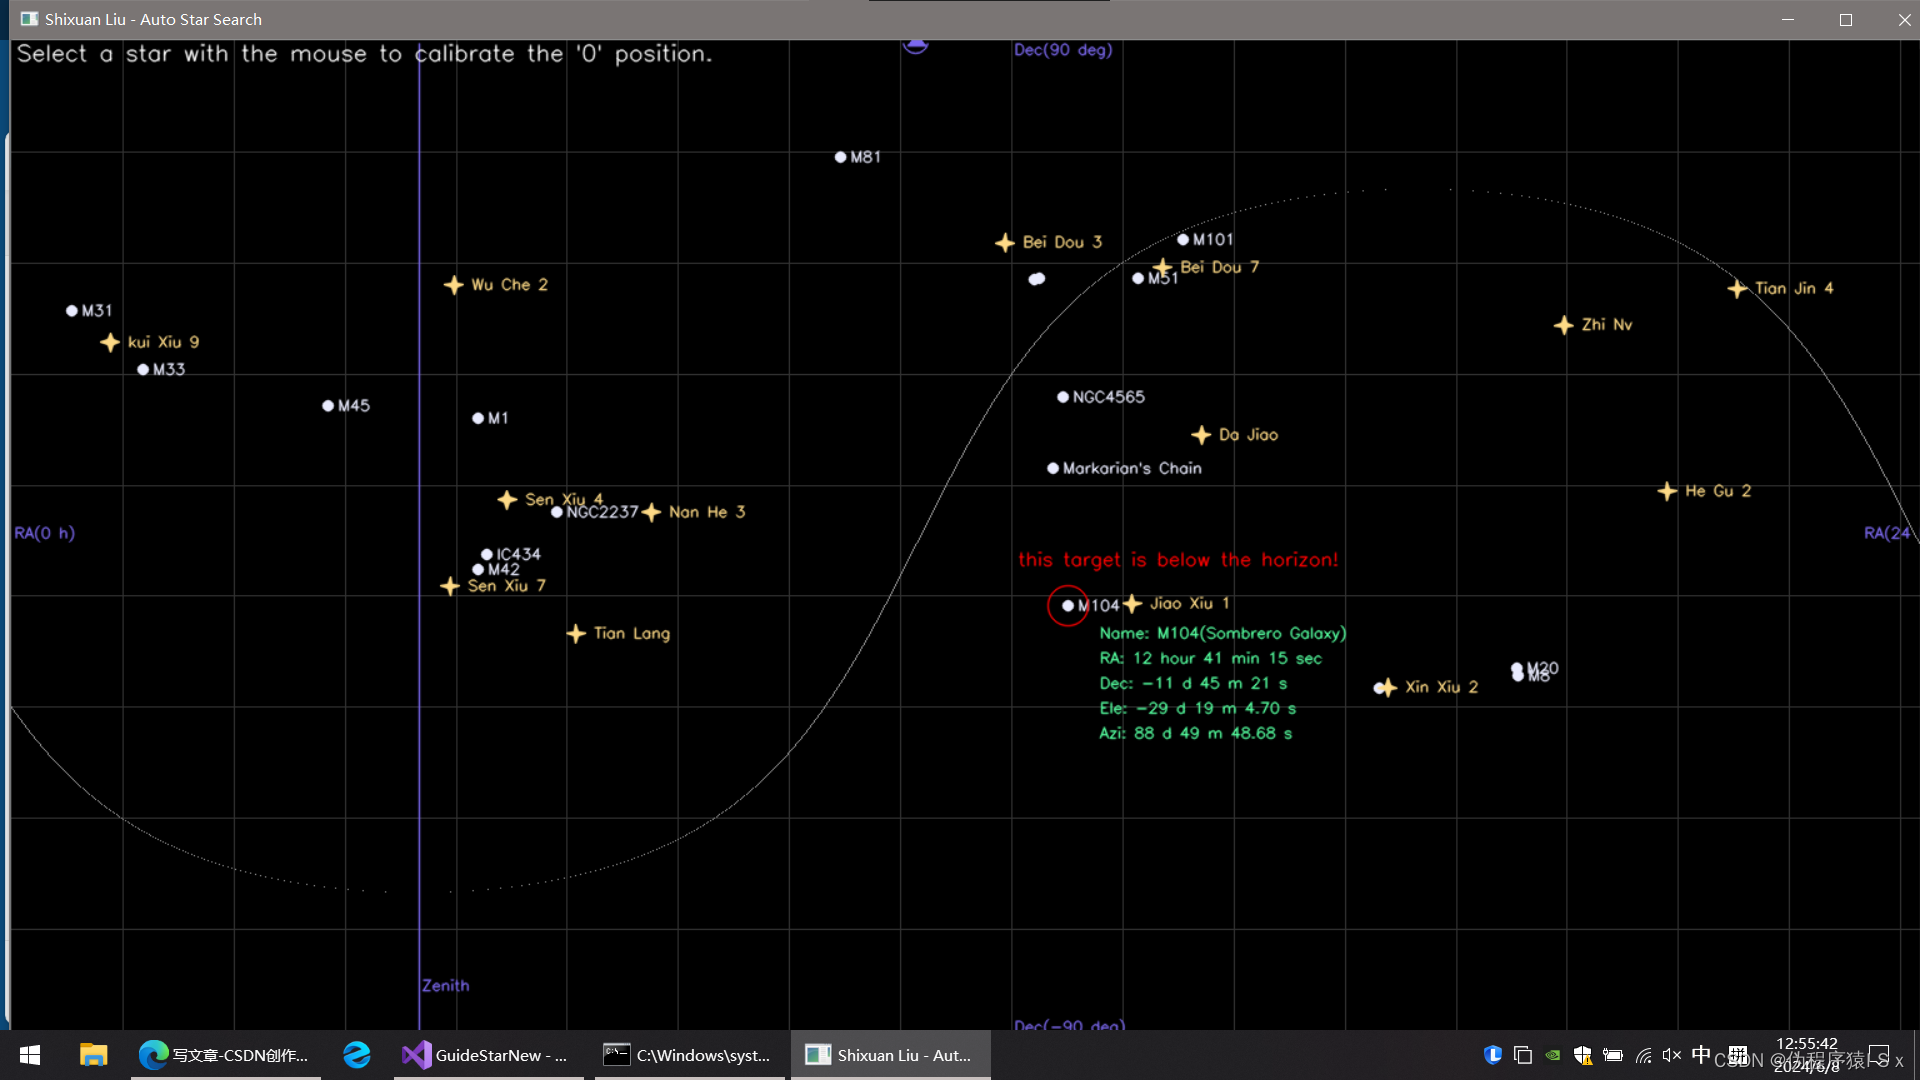Click the M31 object dot
The image size is (1920, 1080).
[x=72, y=311]
